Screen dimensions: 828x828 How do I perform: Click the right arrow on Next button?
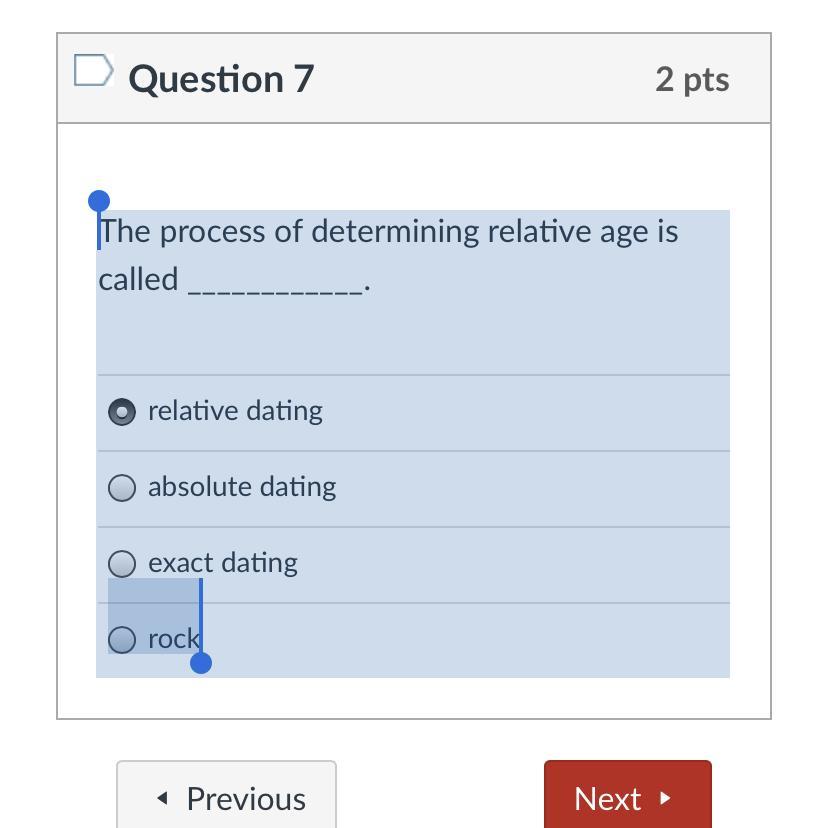pyautogui.click(x=665, y=798)
